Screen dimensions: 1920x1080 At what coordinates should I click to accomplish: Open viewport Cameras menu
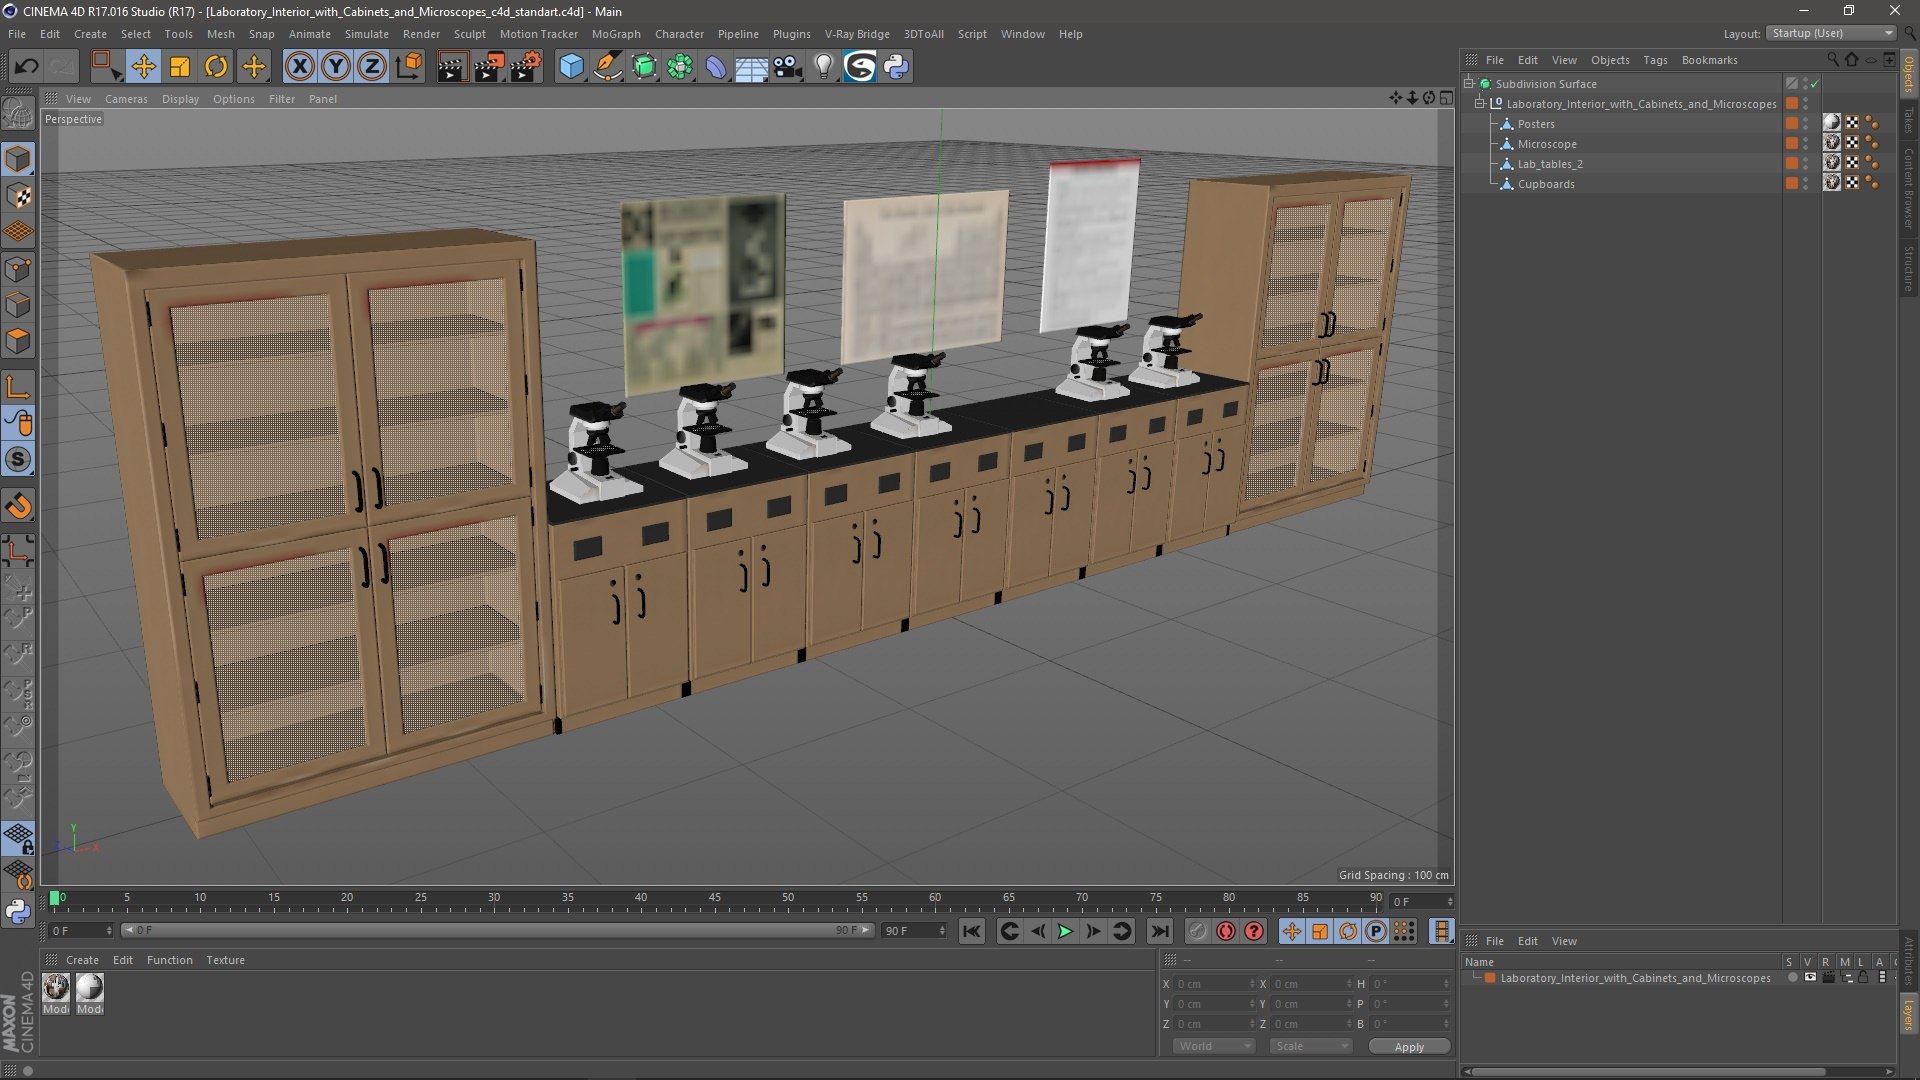(126, 99)
